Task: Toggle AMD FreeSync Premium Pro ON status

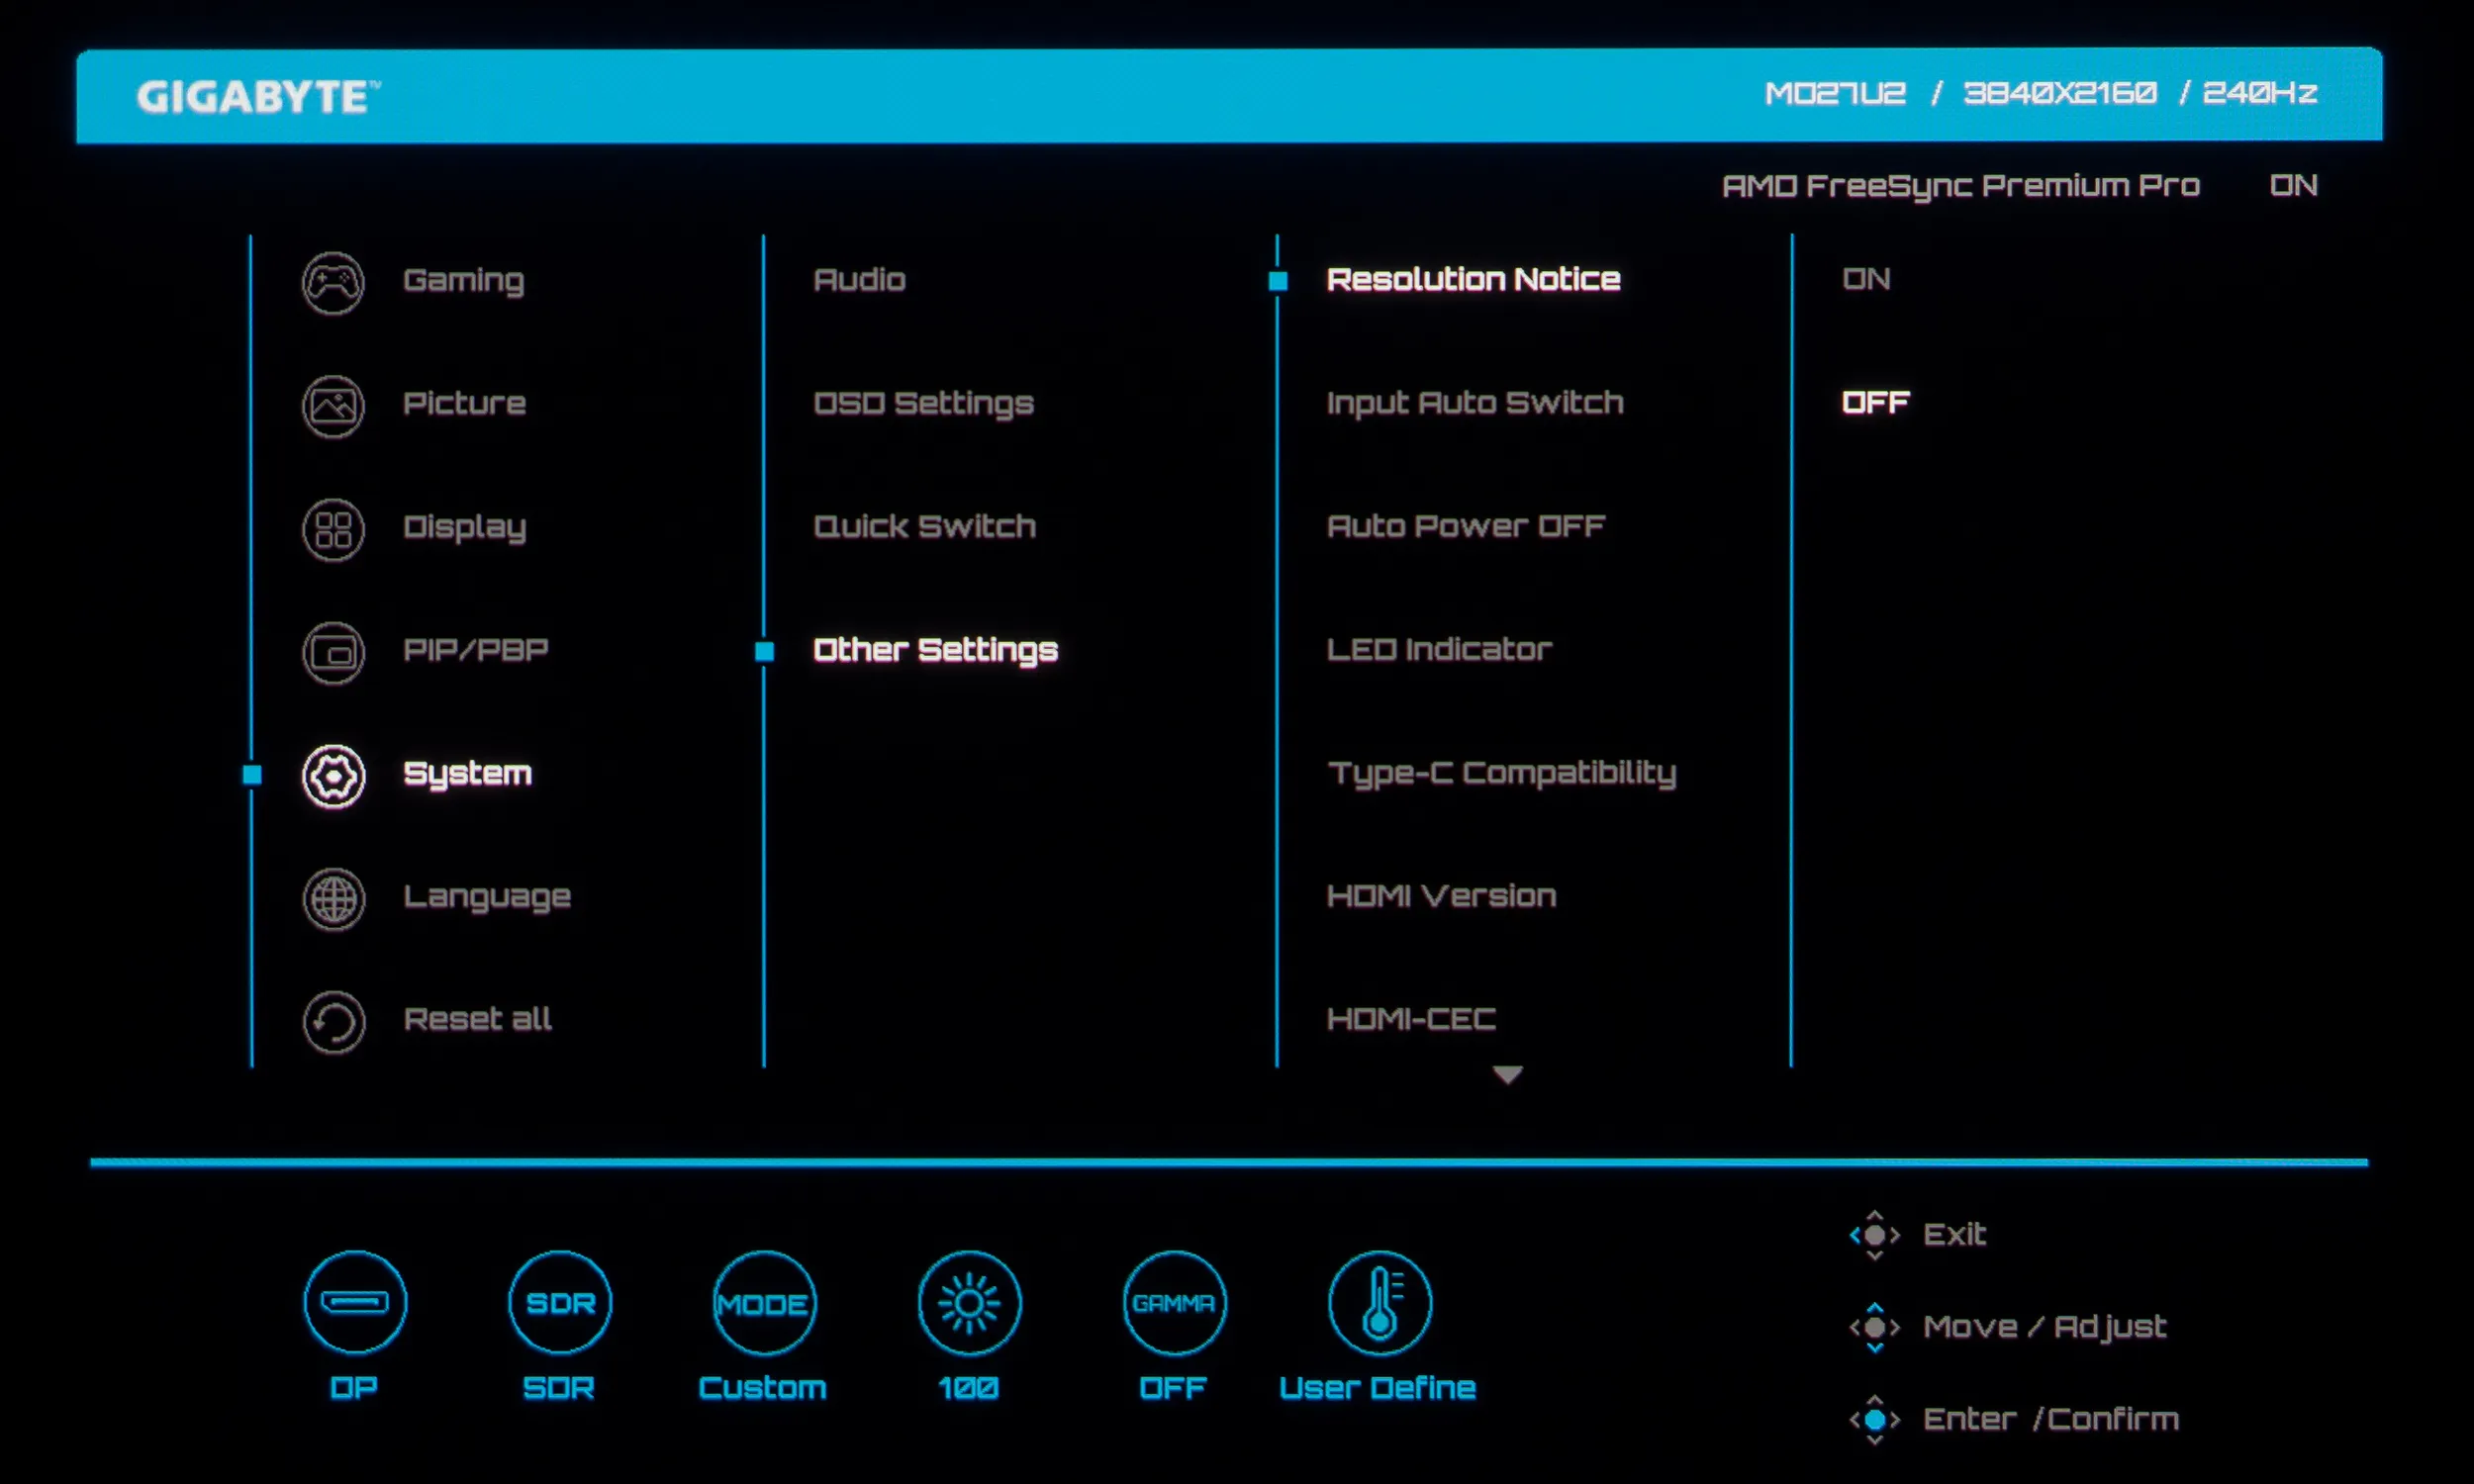Action: (x=2293, y=185)
